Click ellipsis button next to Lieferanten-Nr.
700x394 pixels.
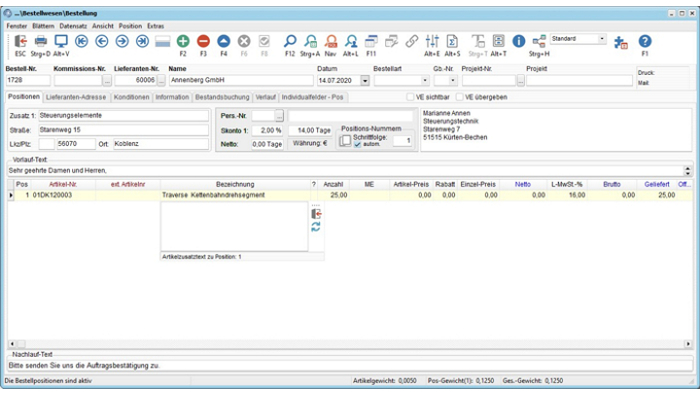(x=162, y=80)
